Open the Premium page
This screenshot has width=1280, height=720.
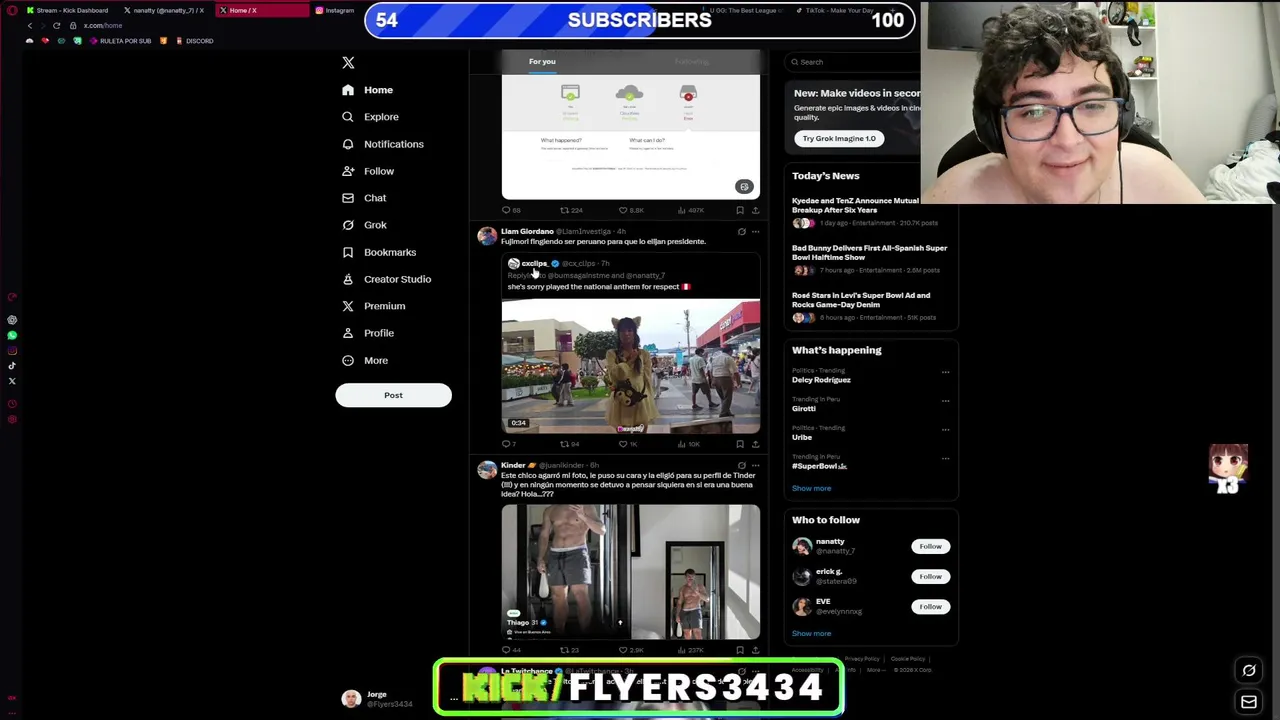(x=373, y=306)
